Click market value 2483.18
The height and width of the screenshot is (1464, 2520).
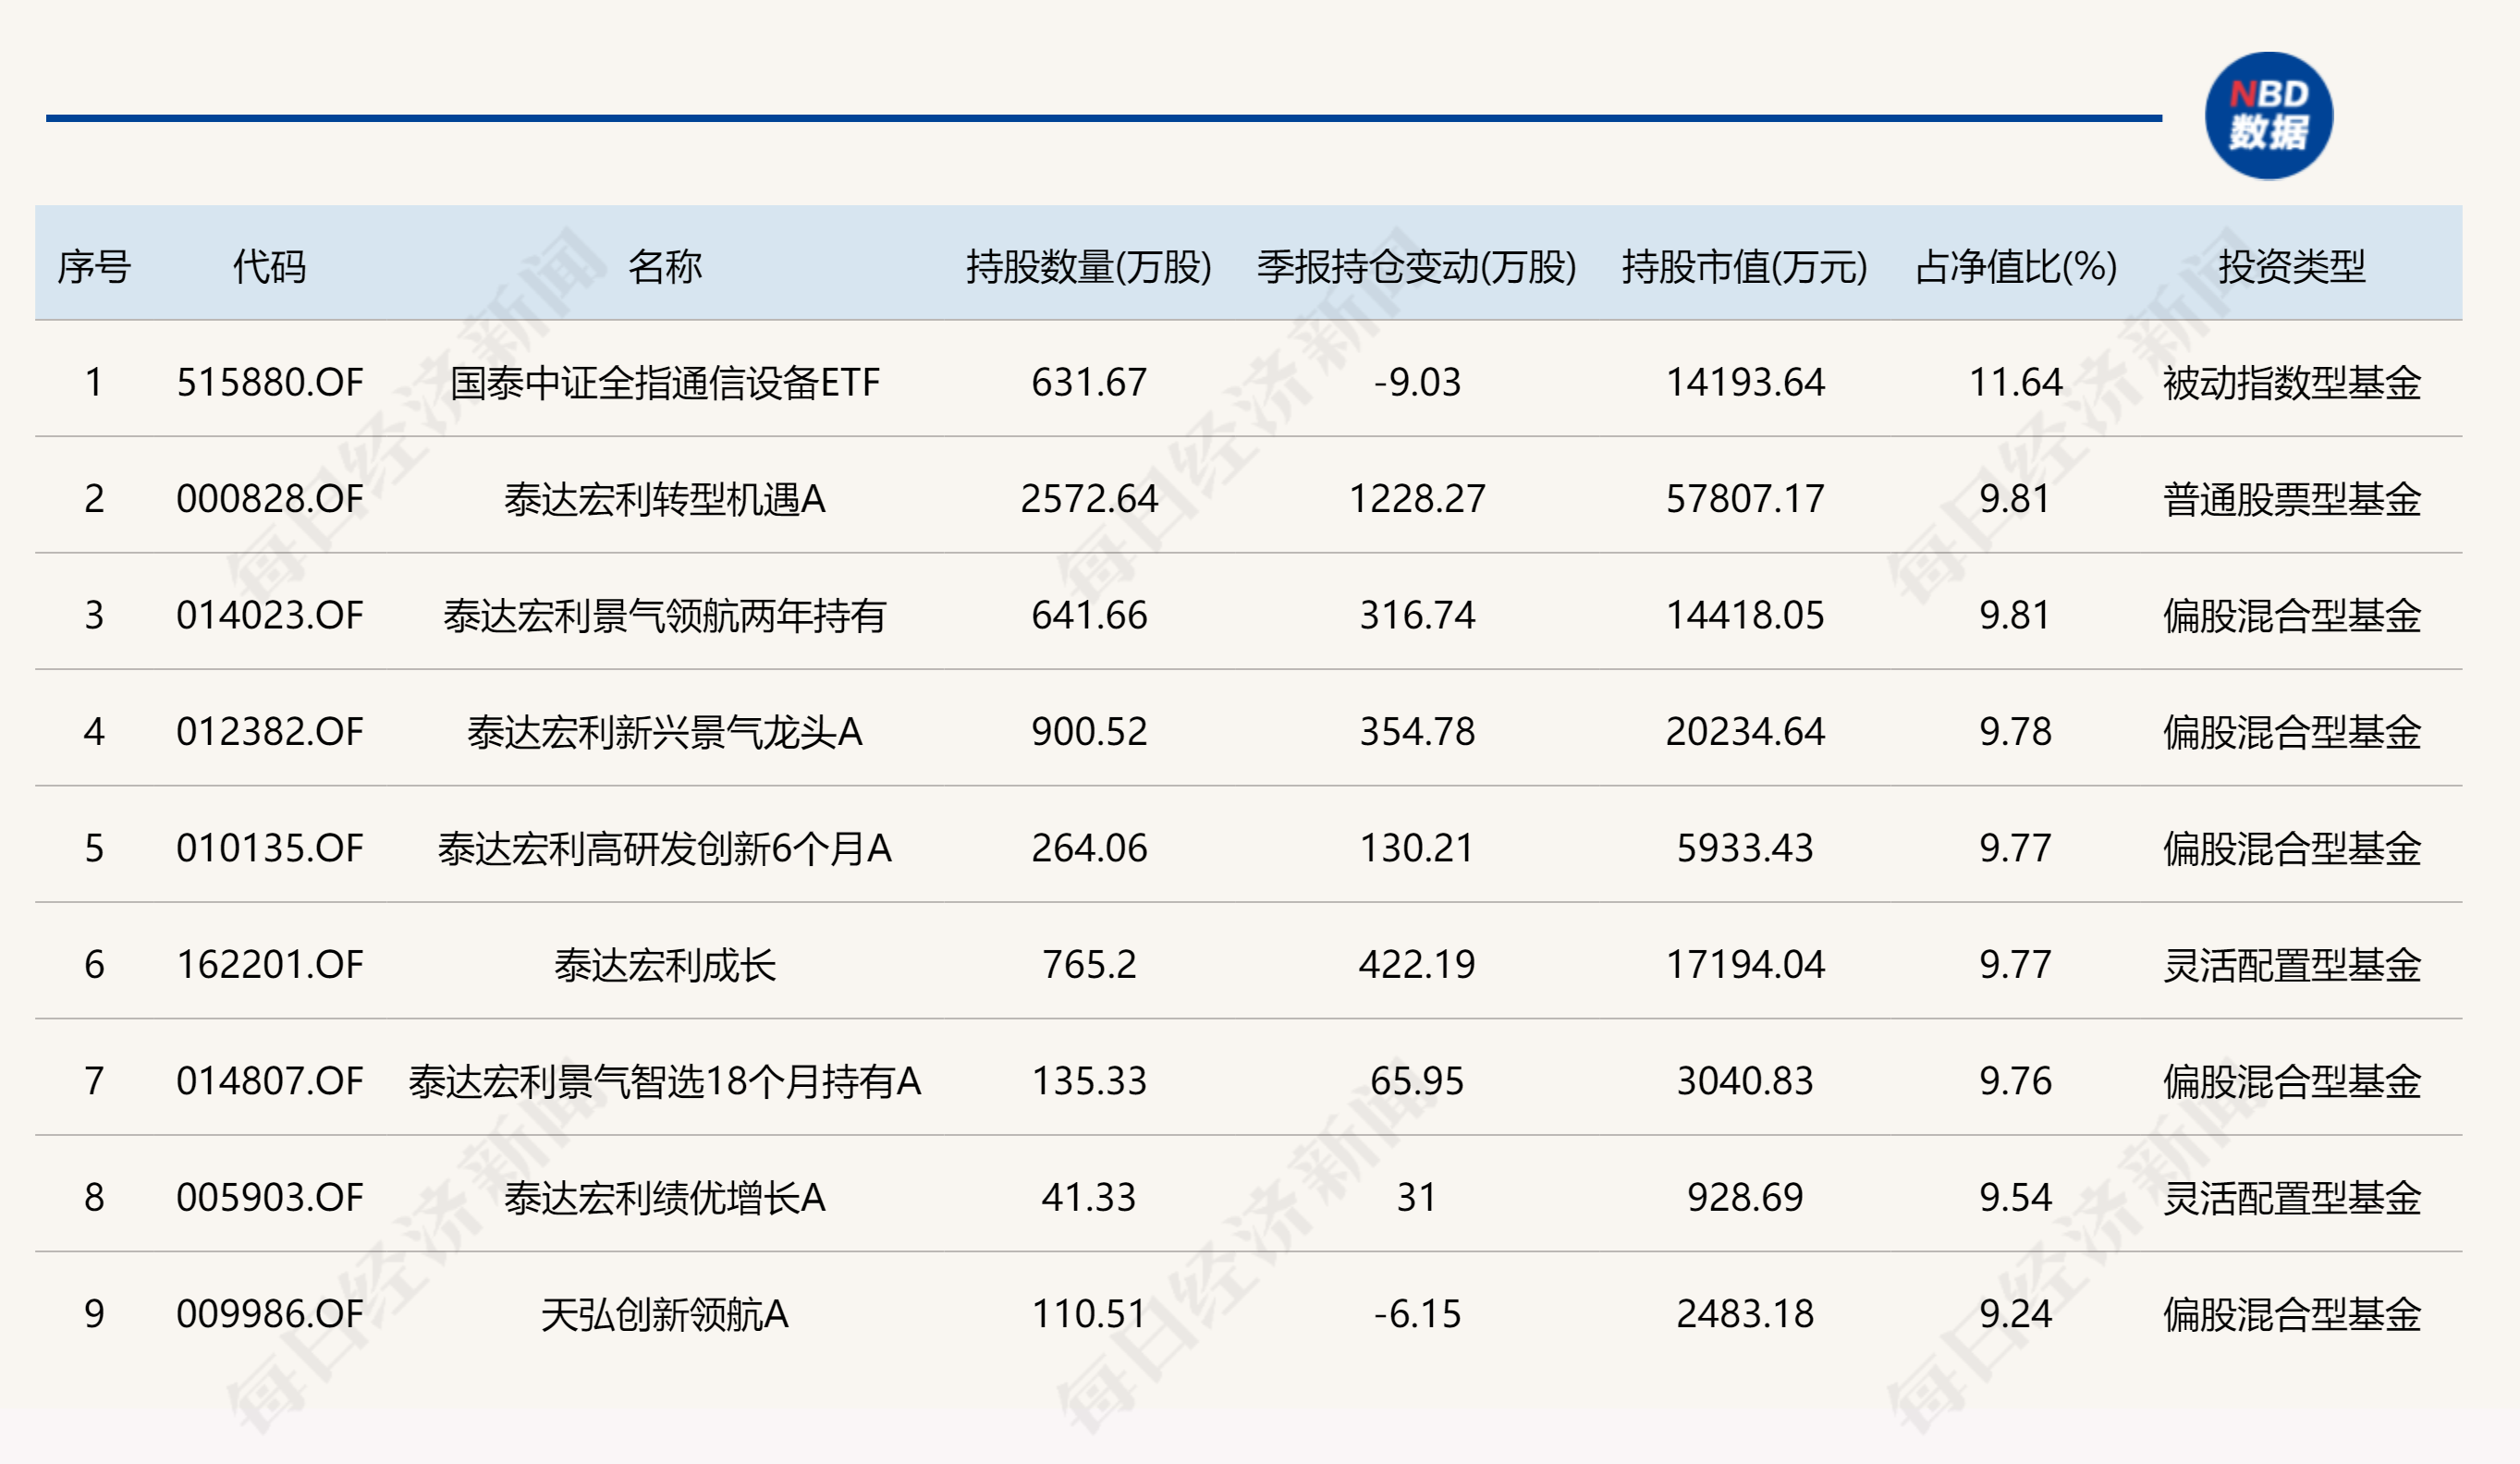click(x=1745, y=1315)
